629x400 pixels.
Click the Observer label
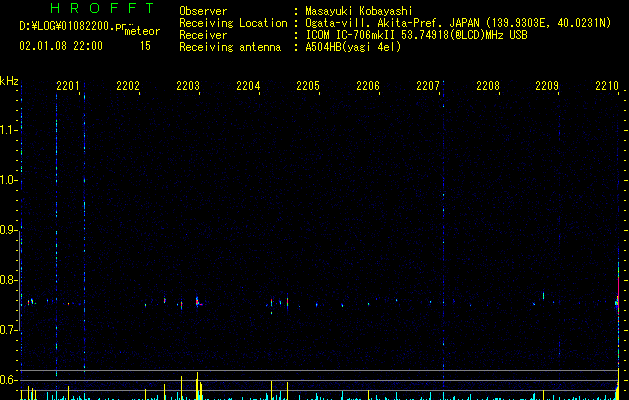pos(203,11)
